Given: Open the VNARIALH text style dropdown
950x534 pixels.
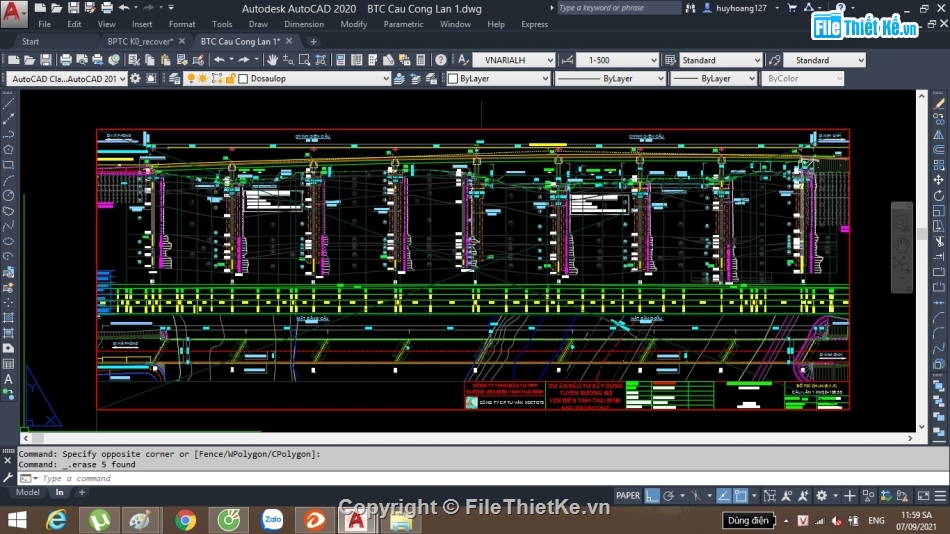Looking at the screenshot, I should coord(550,60).
